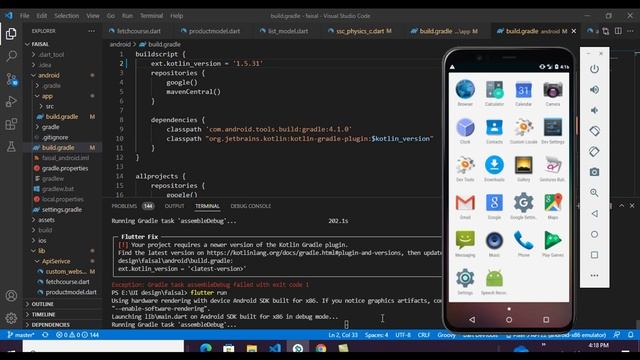
Task: Switch to the PROBLEMS panel tab
Action: pos(124,206)
